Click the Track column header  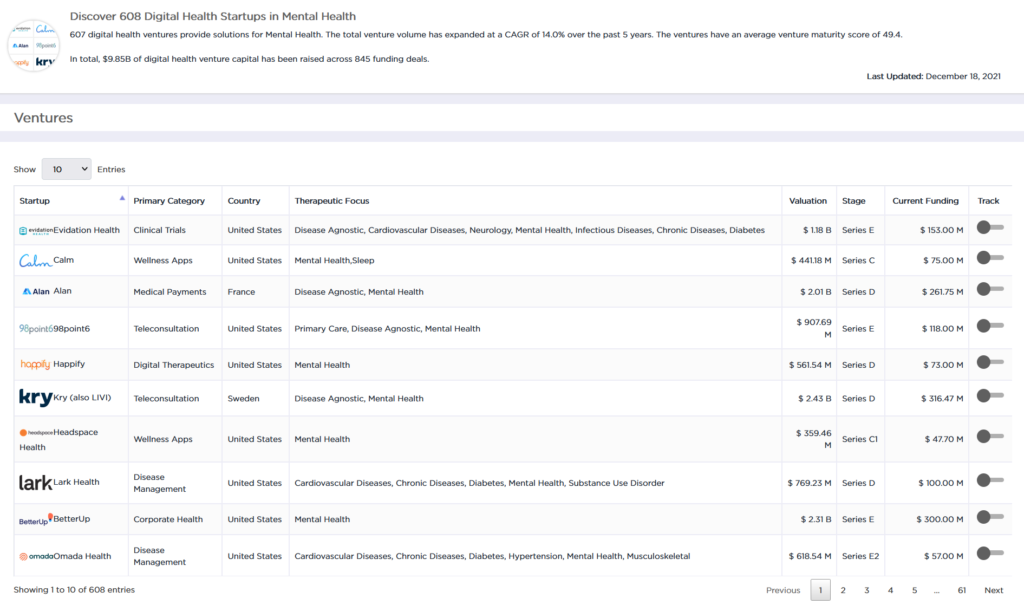pyautogui.click(x=988, y=201)
